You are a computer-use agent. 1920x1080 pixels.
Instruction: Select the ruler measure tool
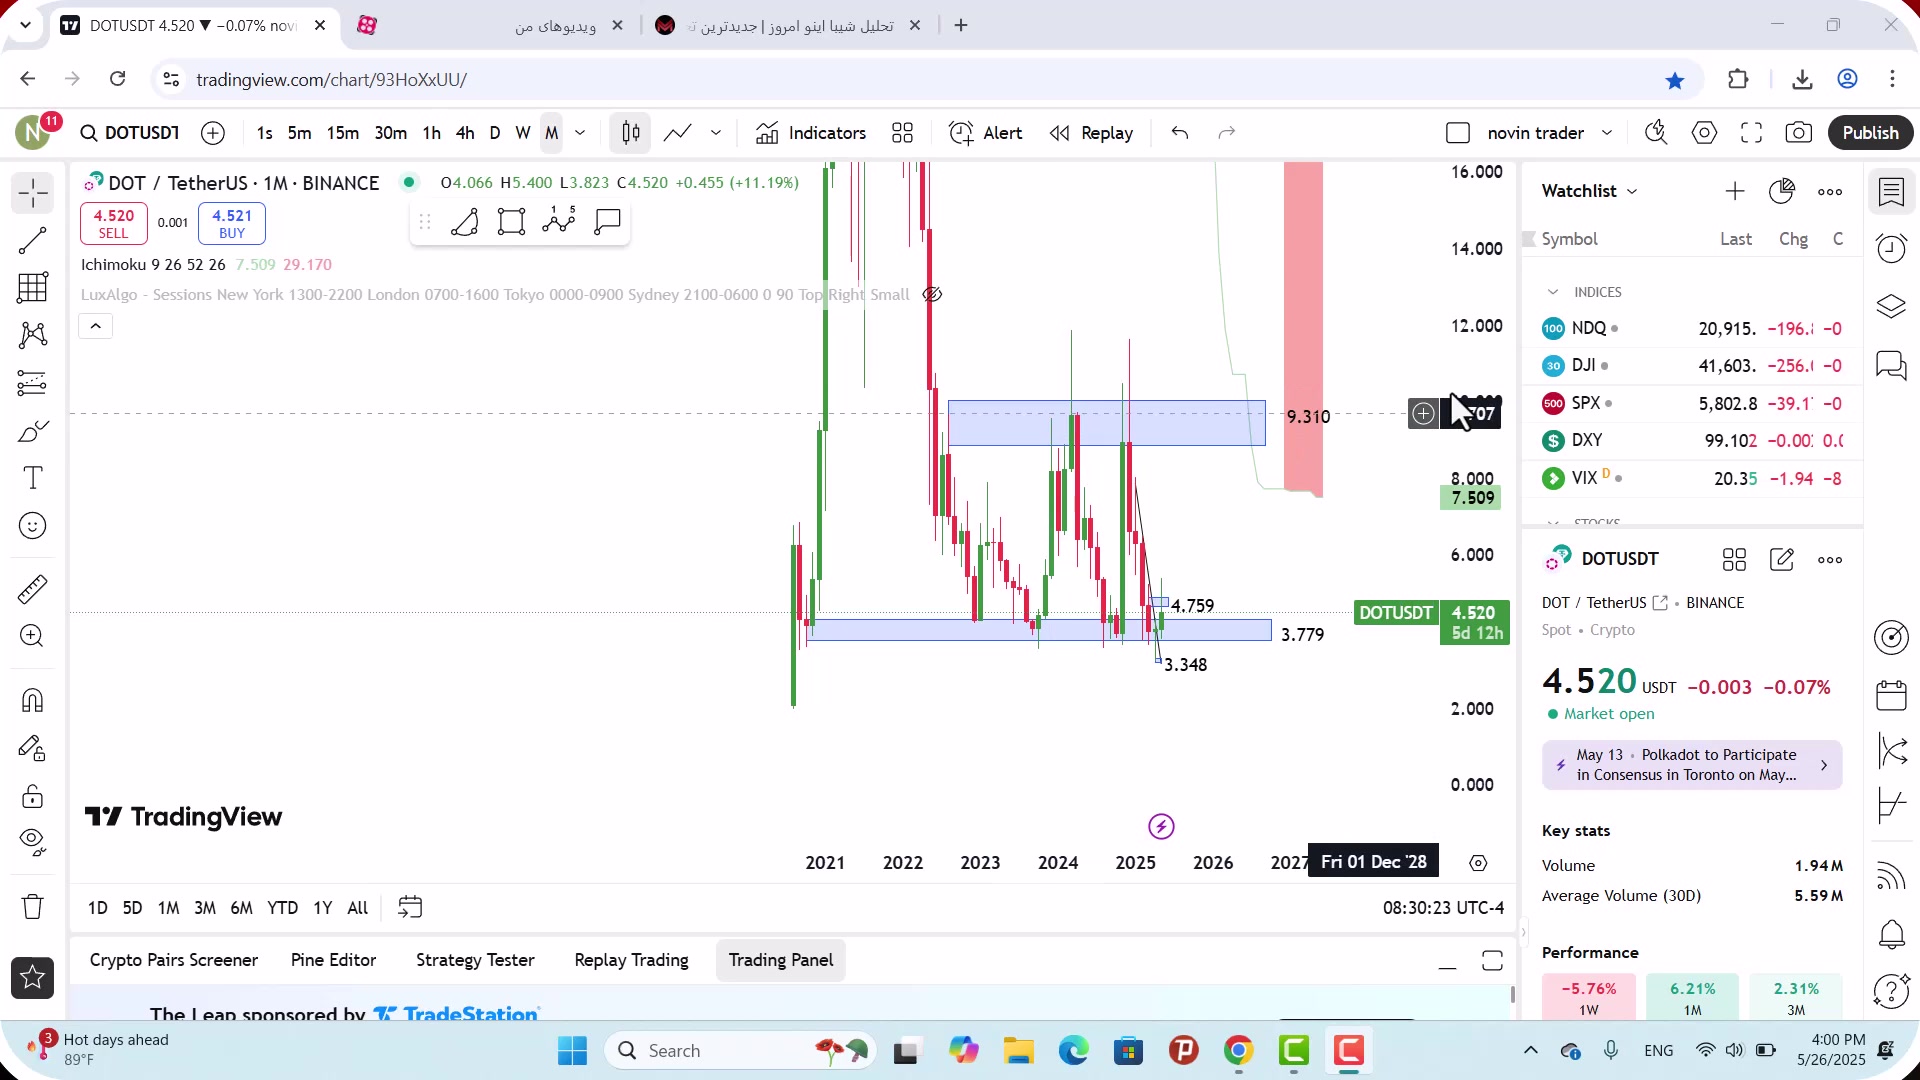point(32,589)
